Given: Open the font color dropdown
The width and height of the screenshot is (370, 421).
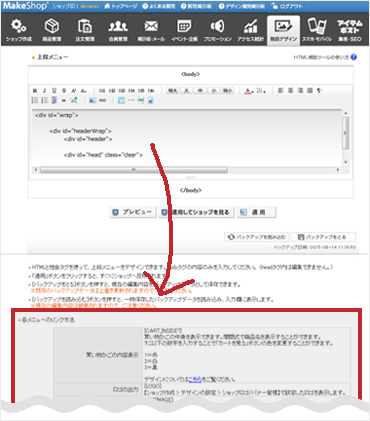Looking at the screenshot, I should point(249,91).
